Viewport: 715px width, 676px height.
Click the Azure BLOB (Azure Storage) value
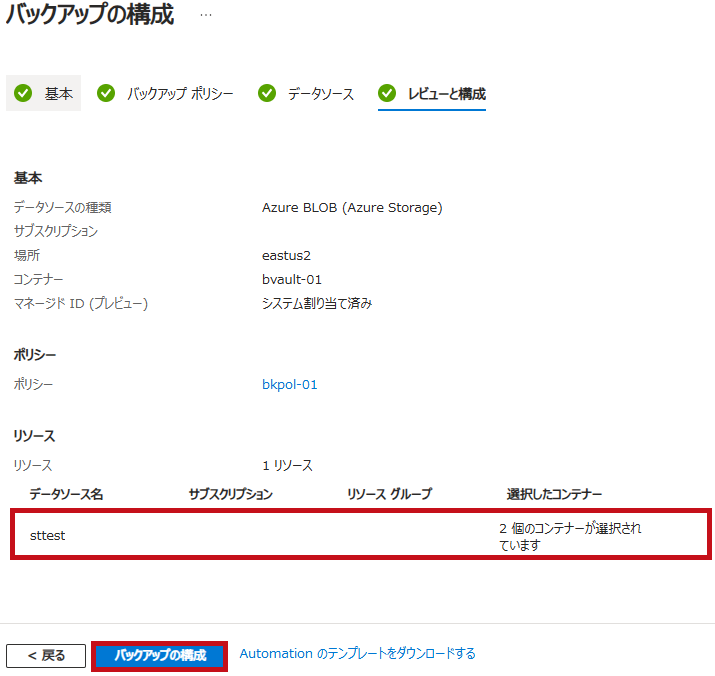coord(352,208)
